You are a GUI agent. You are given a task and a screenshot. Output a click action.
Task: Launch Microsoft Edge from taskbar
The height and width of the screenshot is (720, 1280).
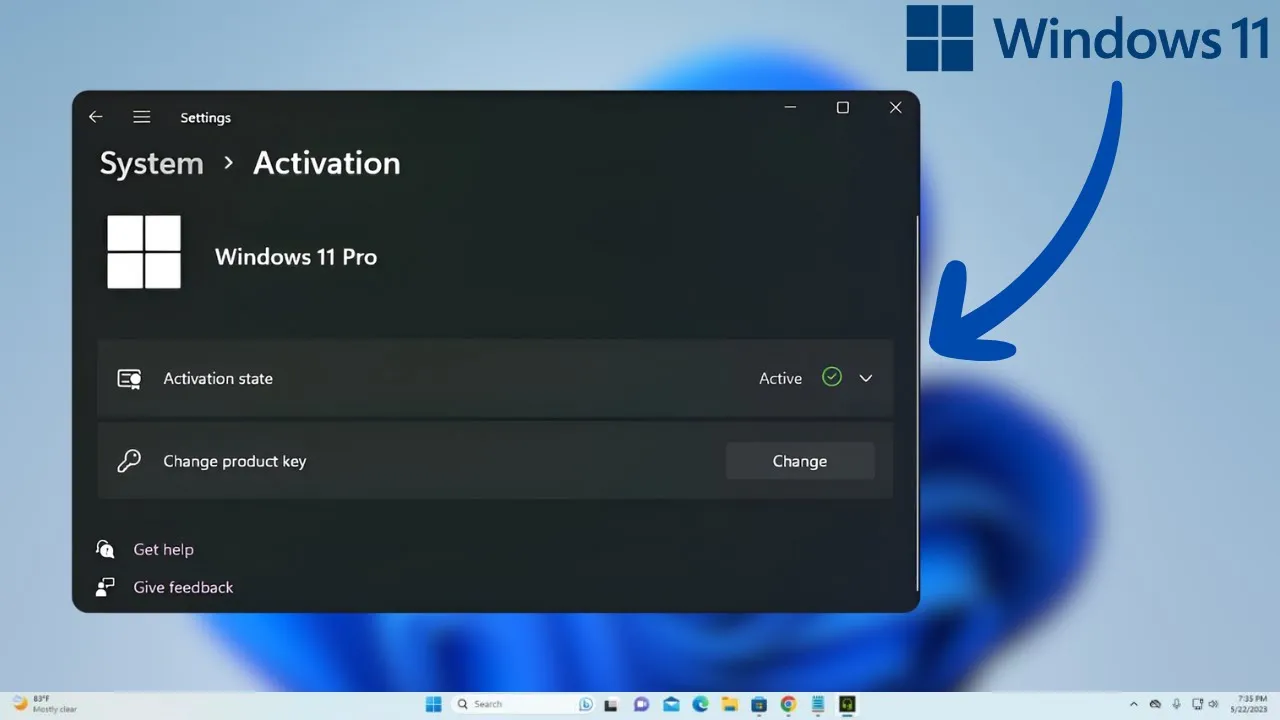coord(700,704)
